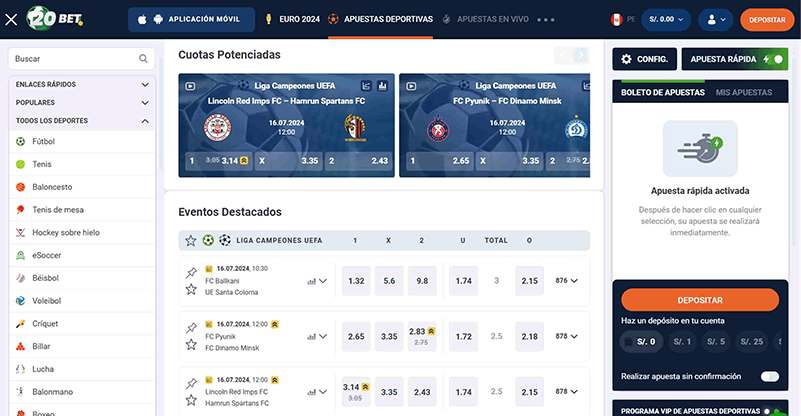
Task: Expand stats dropdown for Lincoln Red Imps match
Action: tap(317, 392)
